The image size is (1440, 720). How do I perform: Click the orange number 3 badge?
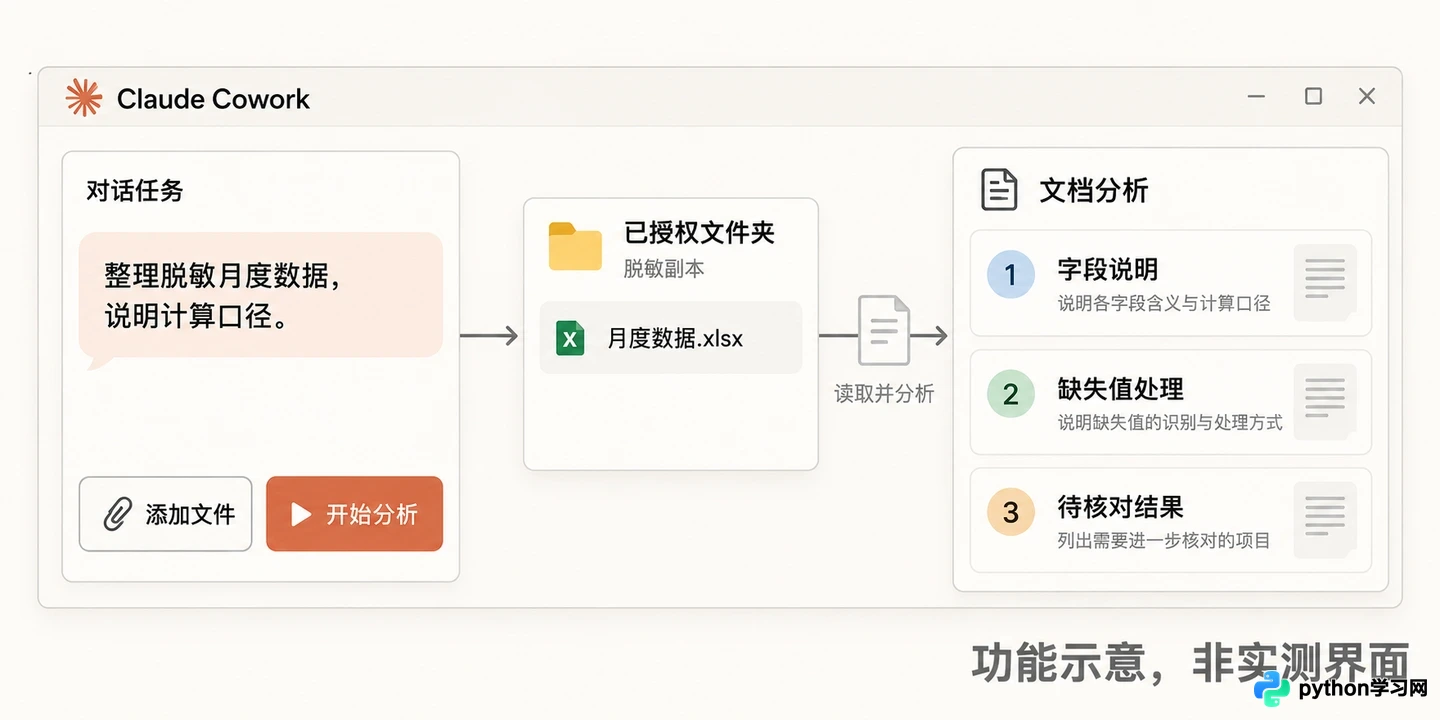[x=1010, y=512]
